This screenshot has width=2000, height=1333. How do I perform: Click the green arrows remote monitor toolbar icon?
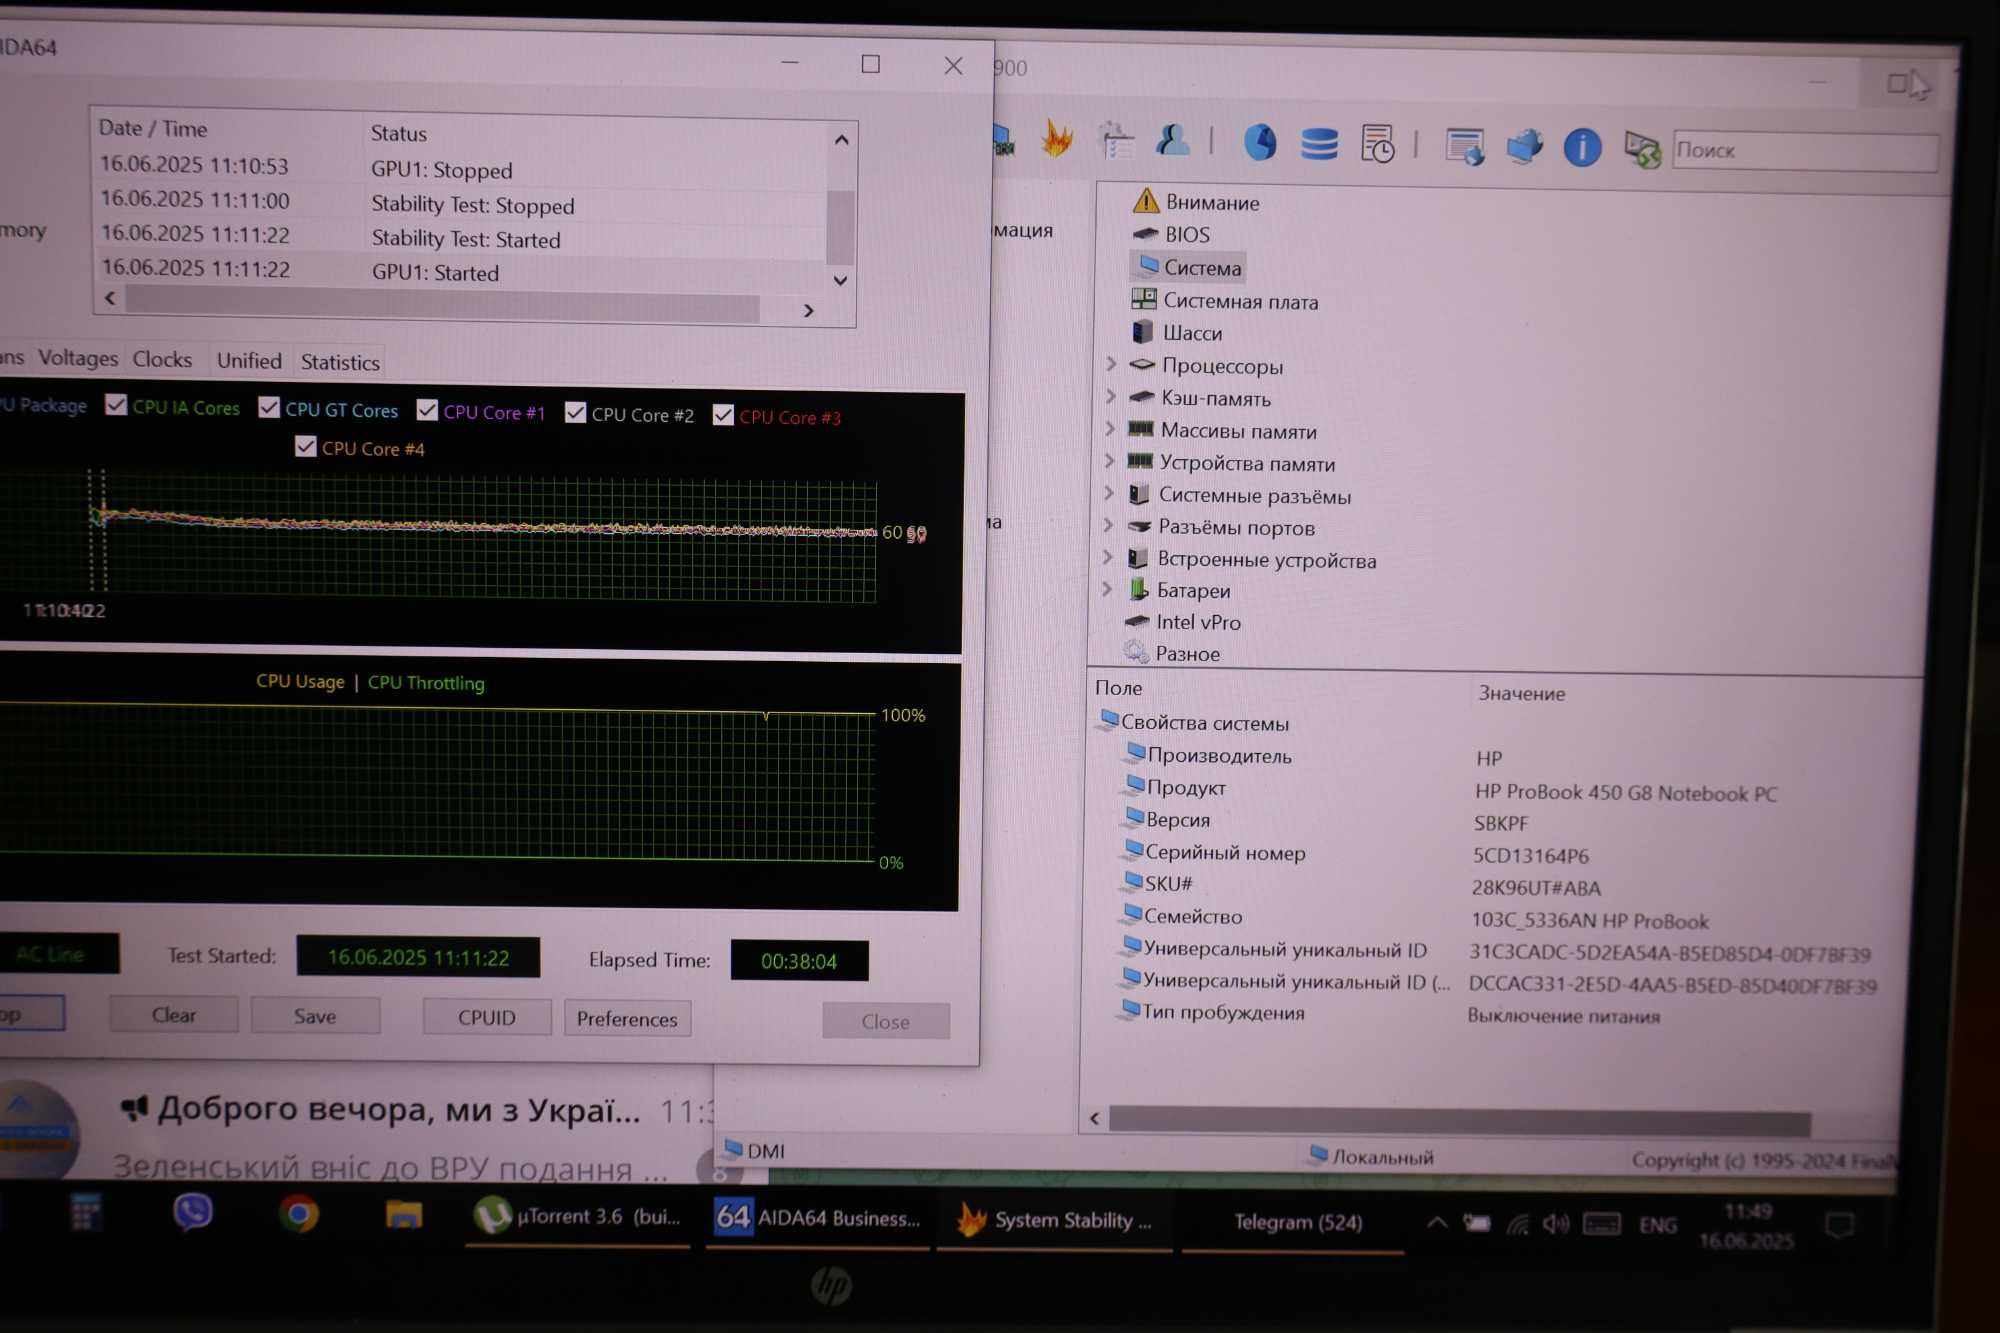click(x=1641, y=150)
